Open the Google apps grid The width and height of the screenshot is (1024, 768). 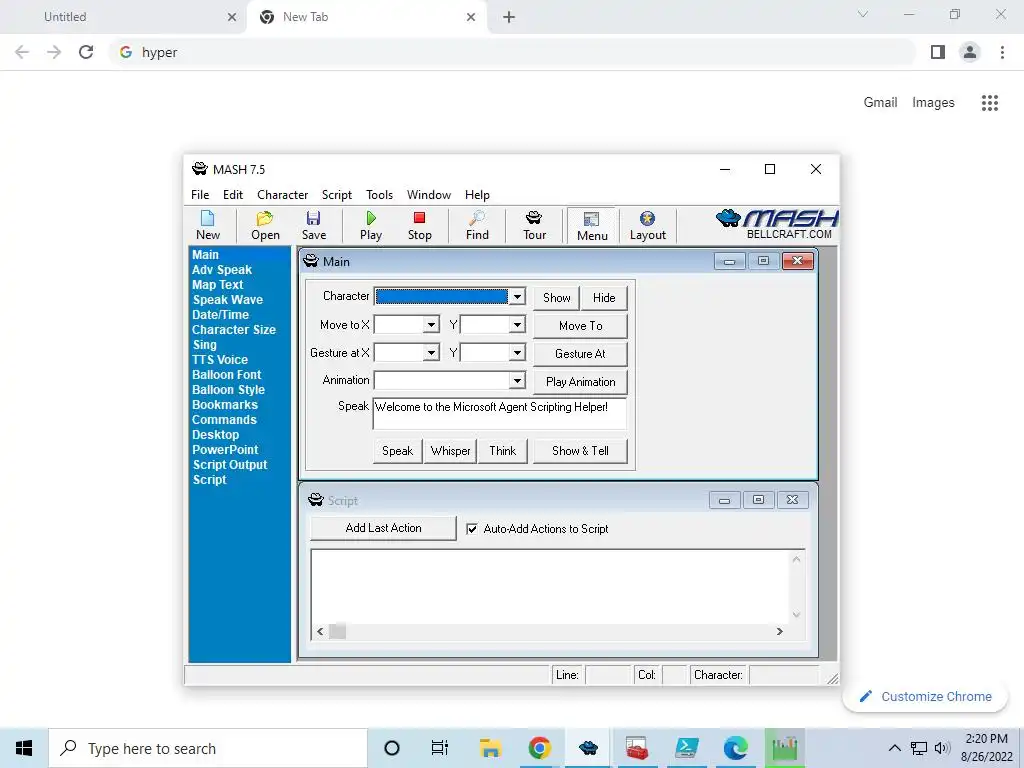990,103
